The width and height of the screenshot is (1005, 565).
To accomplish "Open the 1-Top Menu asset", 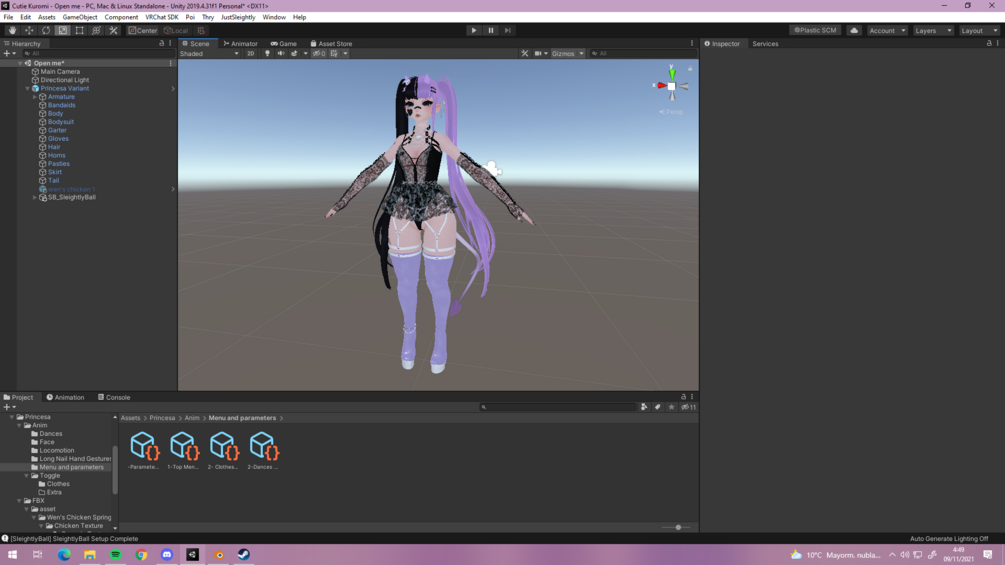I will click(x=183, y=450).
